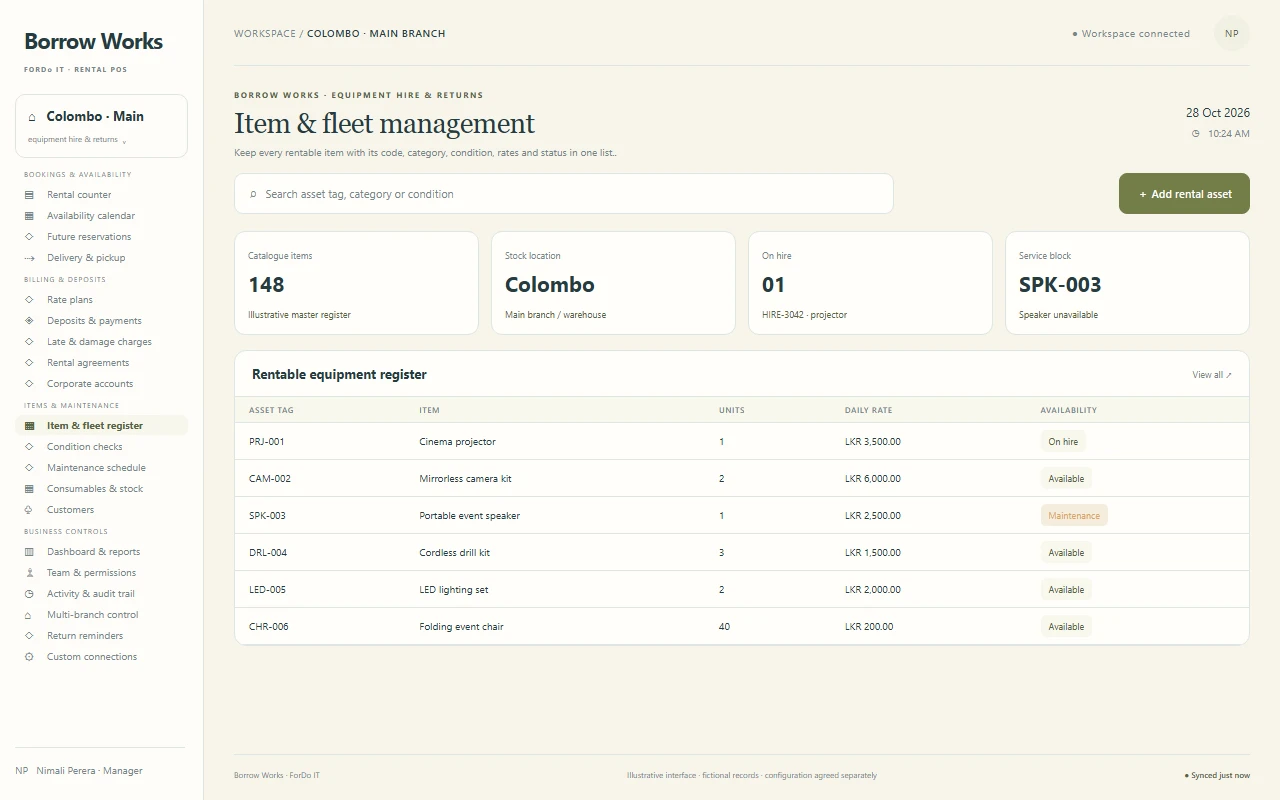This screenshot has width=1280, height=800.
Task: Click the Deposits & payments icon
Action: tap(29, 321)
